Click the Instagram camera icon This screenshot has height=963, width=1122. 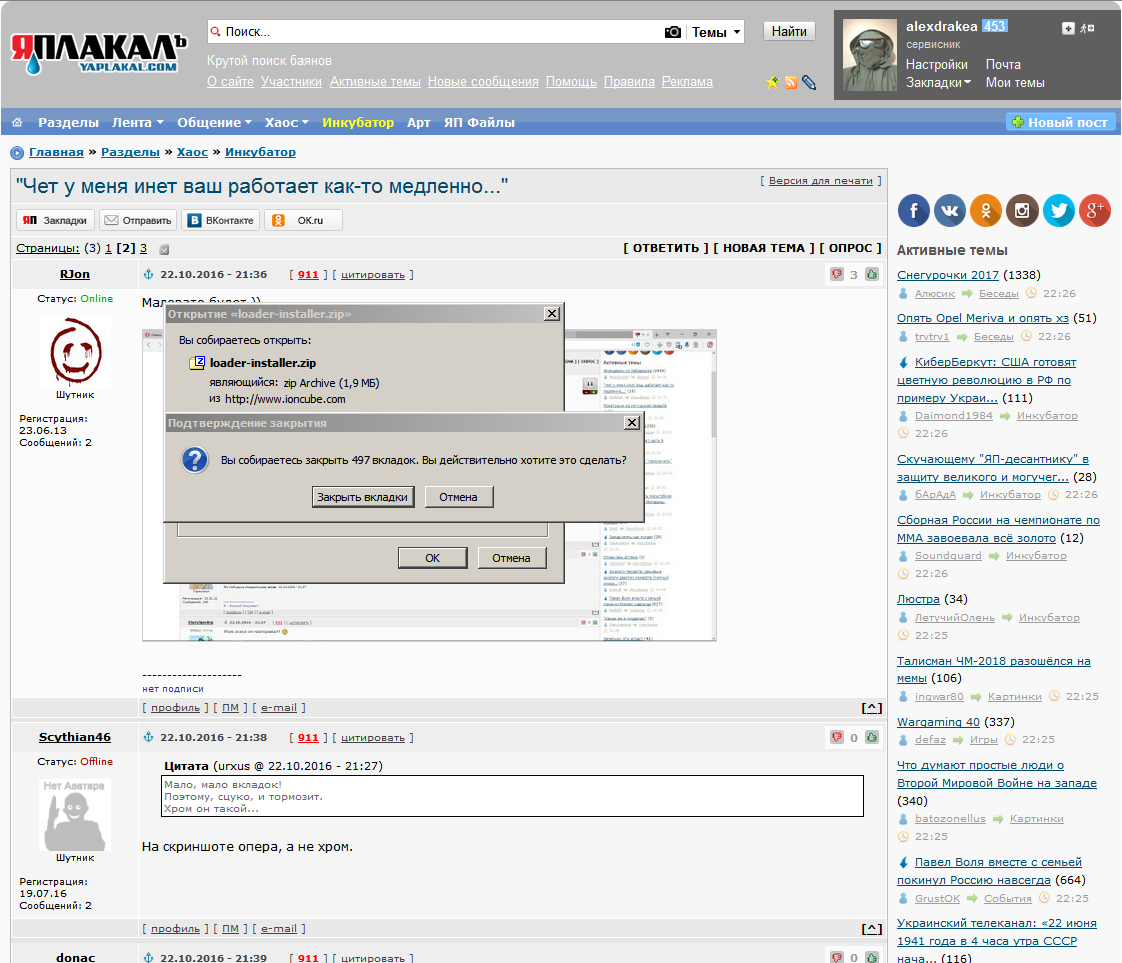tap(1022, 210)
